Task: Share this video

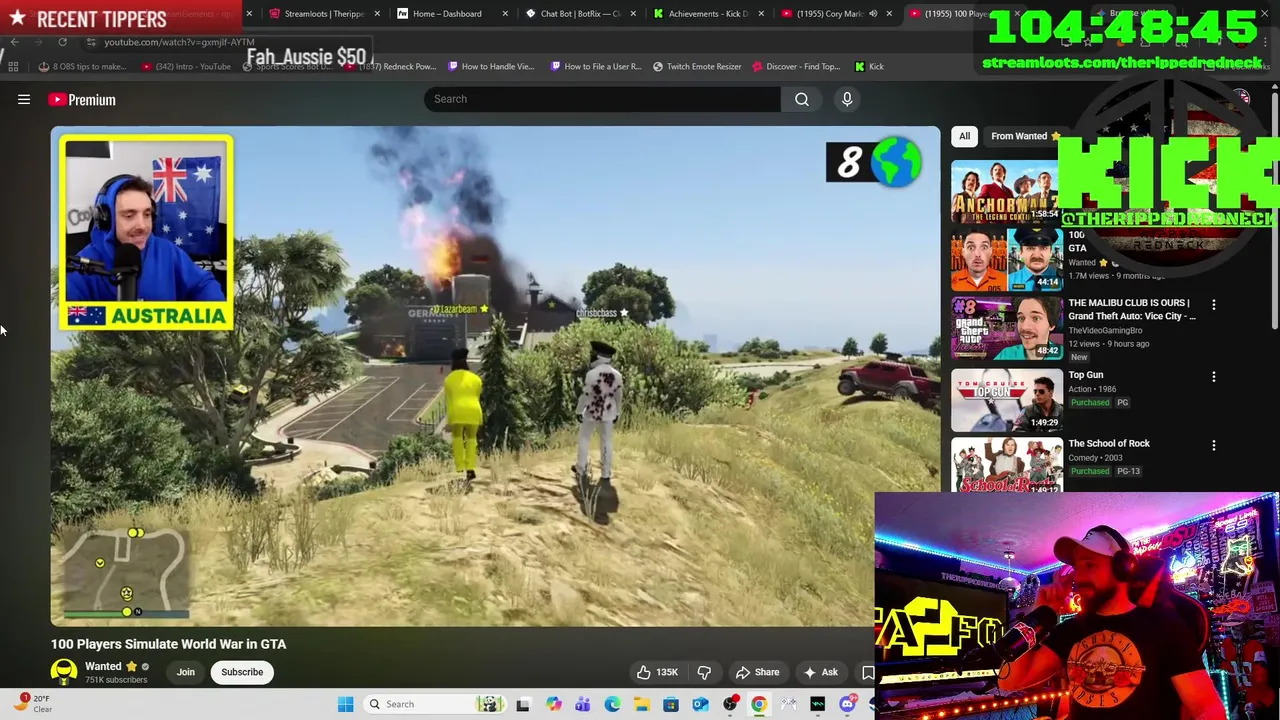Action: click(757, 672)
